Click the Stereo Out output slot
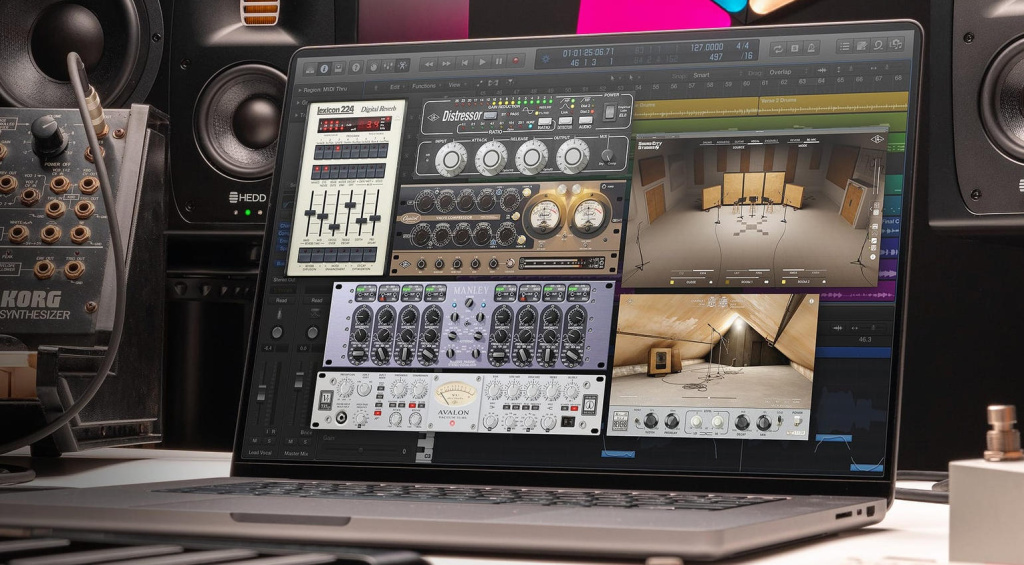 285,280
